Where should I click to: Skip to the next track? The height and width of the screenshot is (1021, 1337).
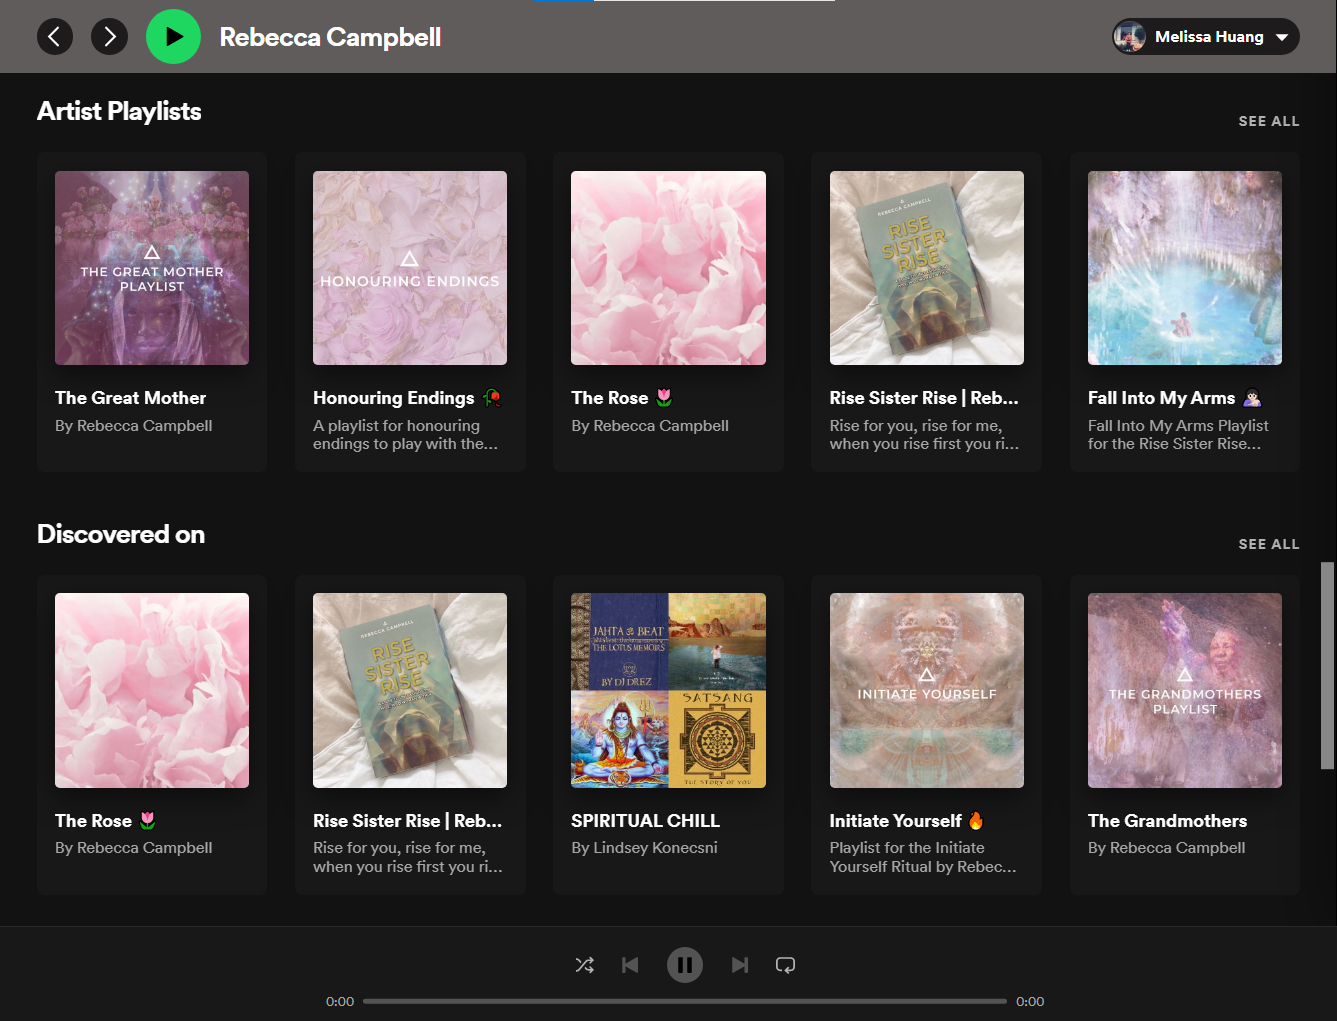(739, 965)
